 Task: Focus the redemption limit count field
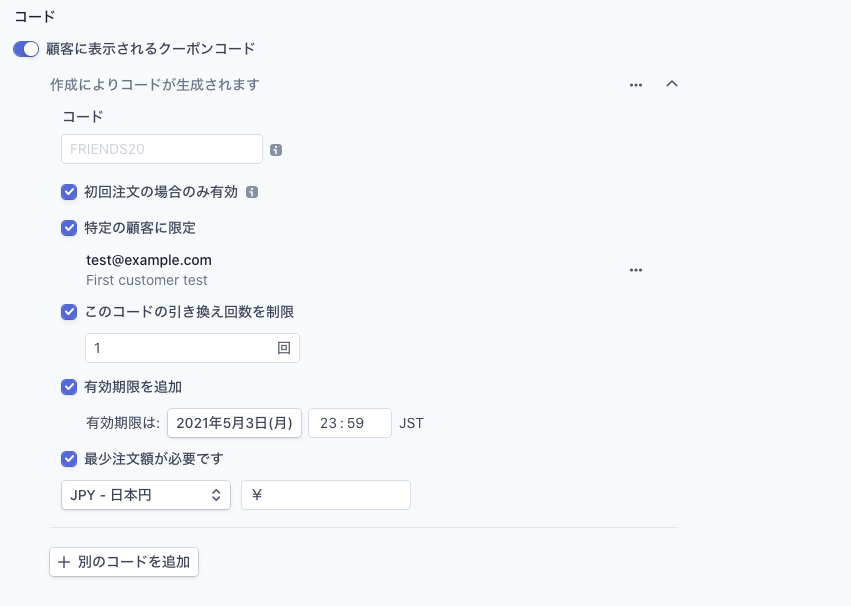[x=180, y=348]
